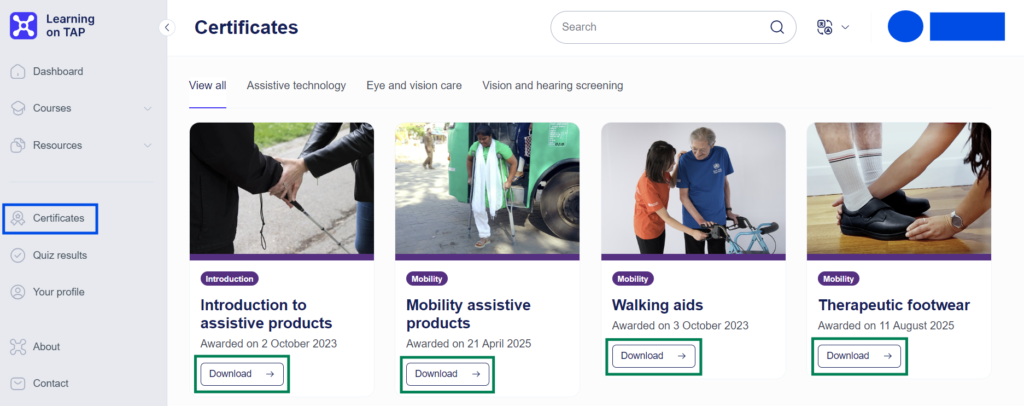Click the Quiz results checkmark icon

(x=18, y=255)
